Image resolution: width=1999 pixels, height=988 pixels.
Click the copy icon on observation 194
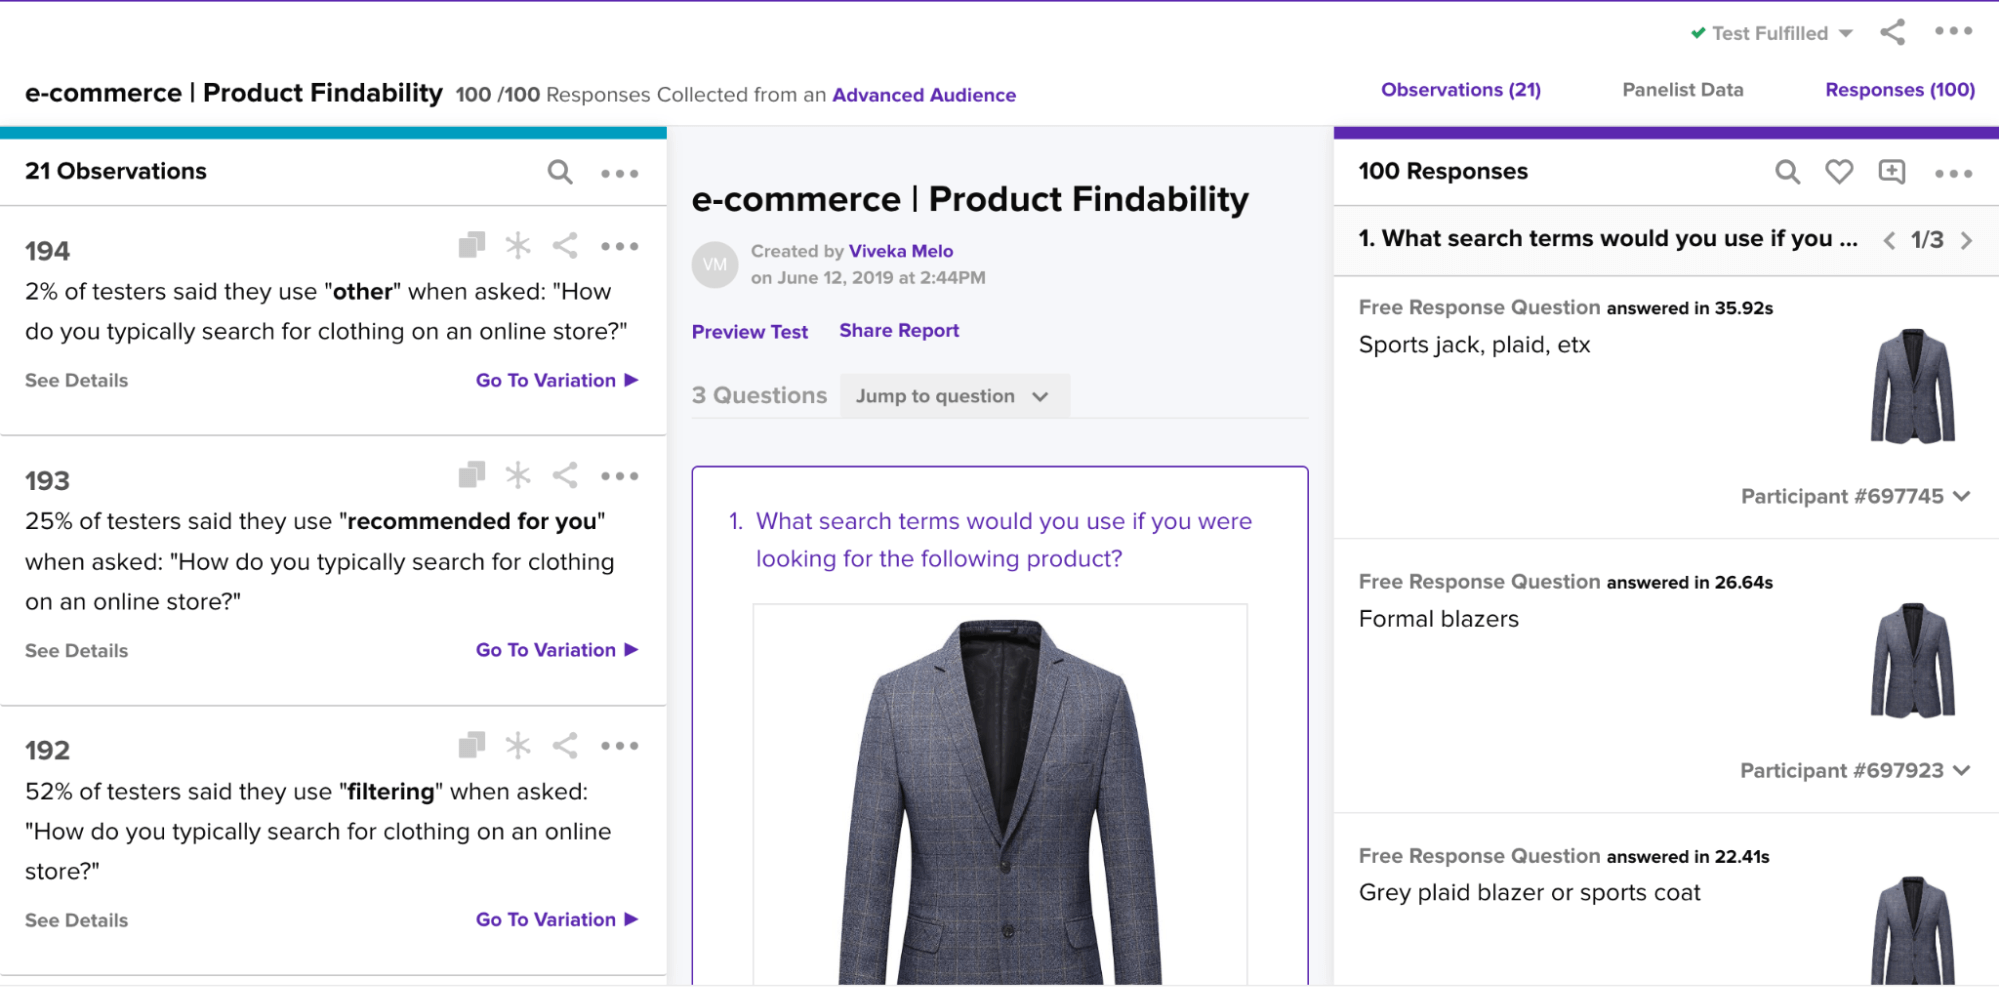[471, 246]
